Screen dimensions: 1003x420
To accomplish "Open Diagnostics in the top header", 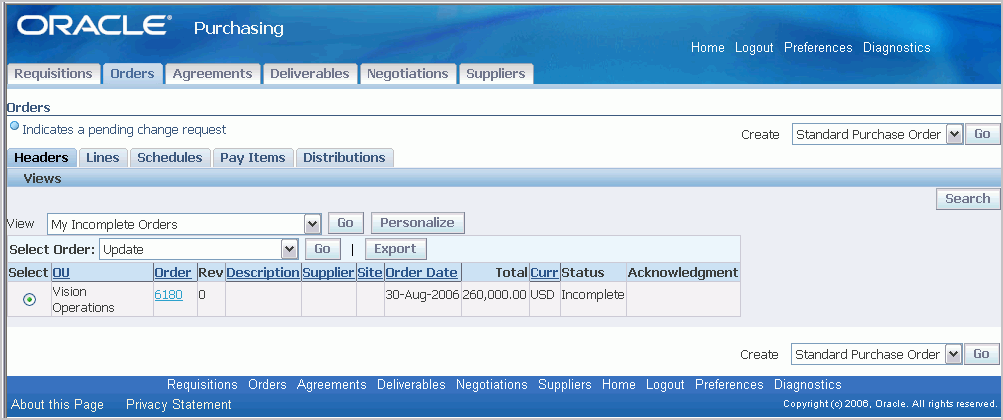I will point(897,48).
